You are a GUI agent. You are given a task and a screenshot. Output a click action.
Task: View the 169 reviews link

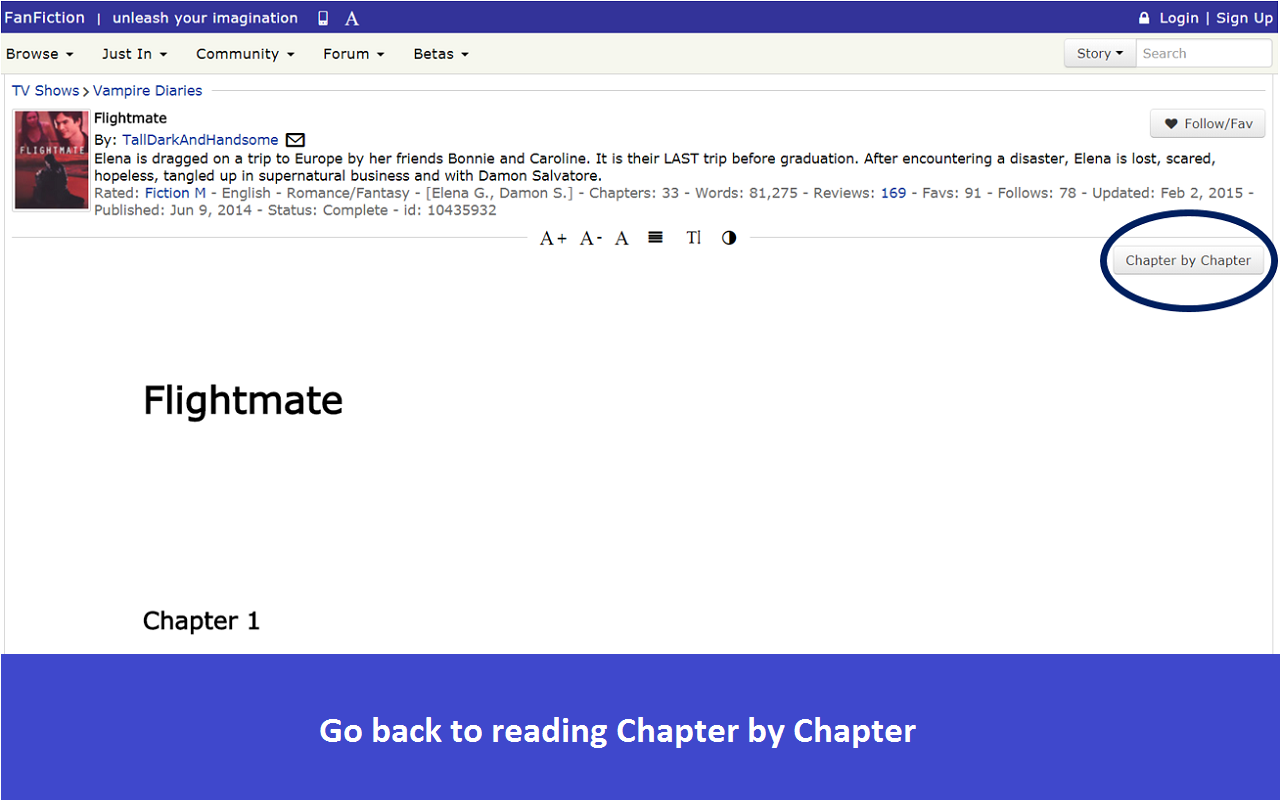point(893,193)
